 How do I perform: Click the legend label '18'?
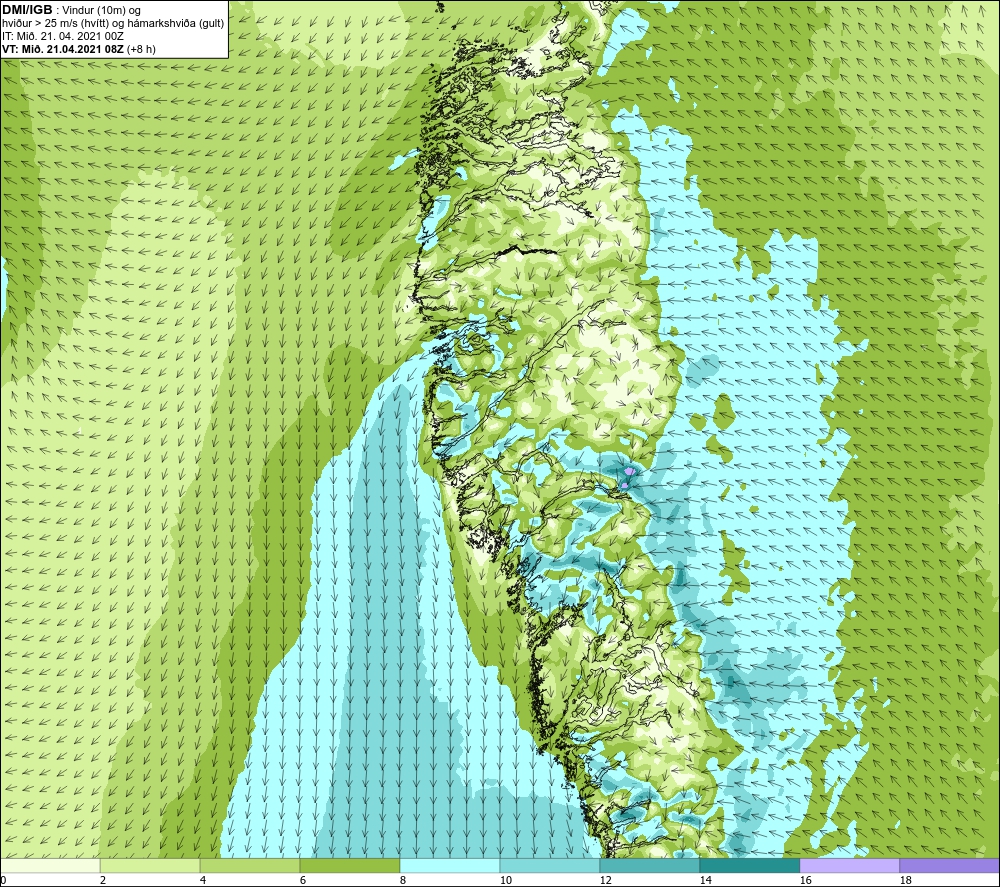(906, 881)
